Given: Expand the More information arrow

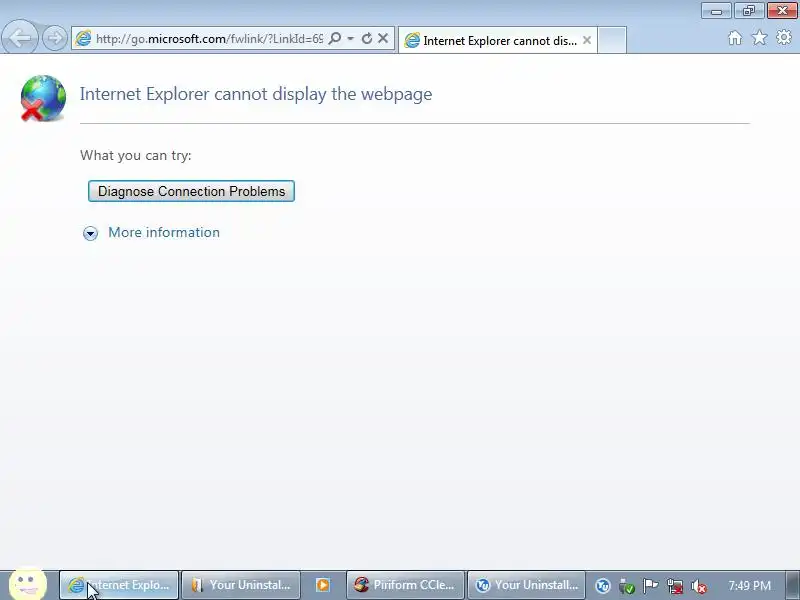Looking at the screenshot, I should [x=90, y=233].
